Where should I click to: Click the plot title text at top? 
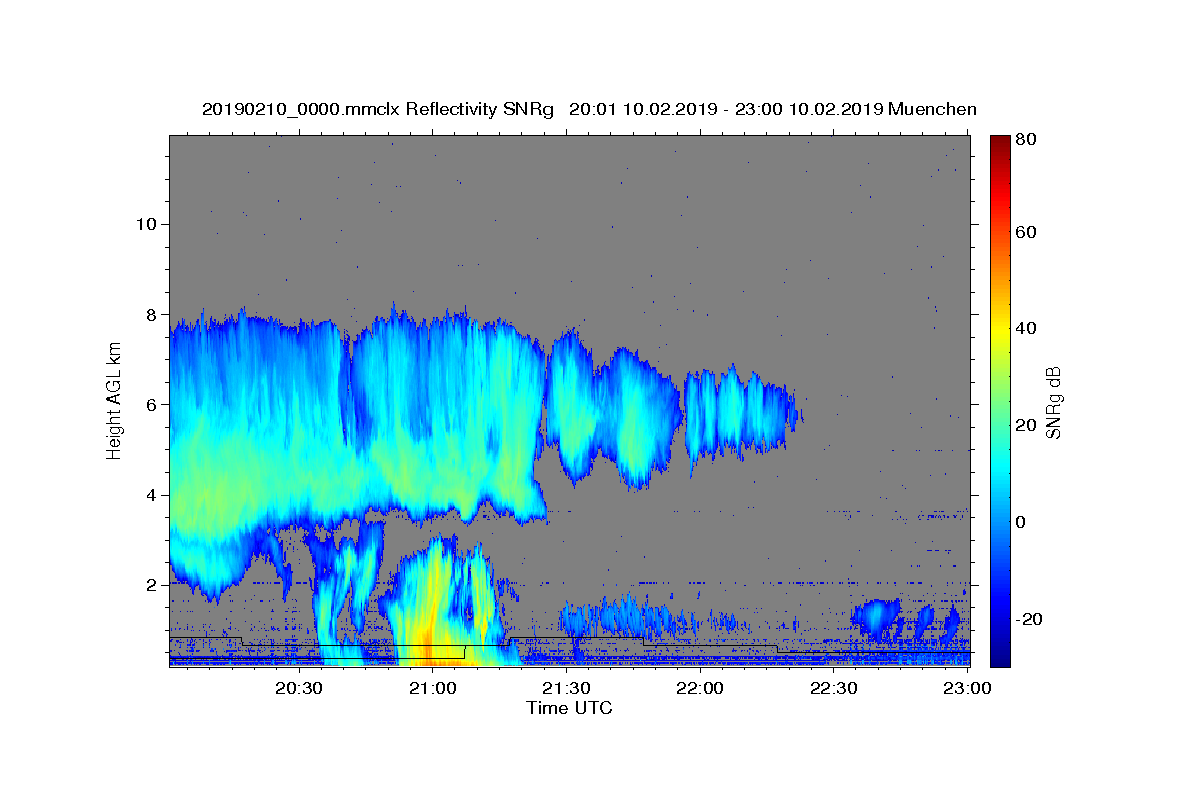click(x=589, y=109)
